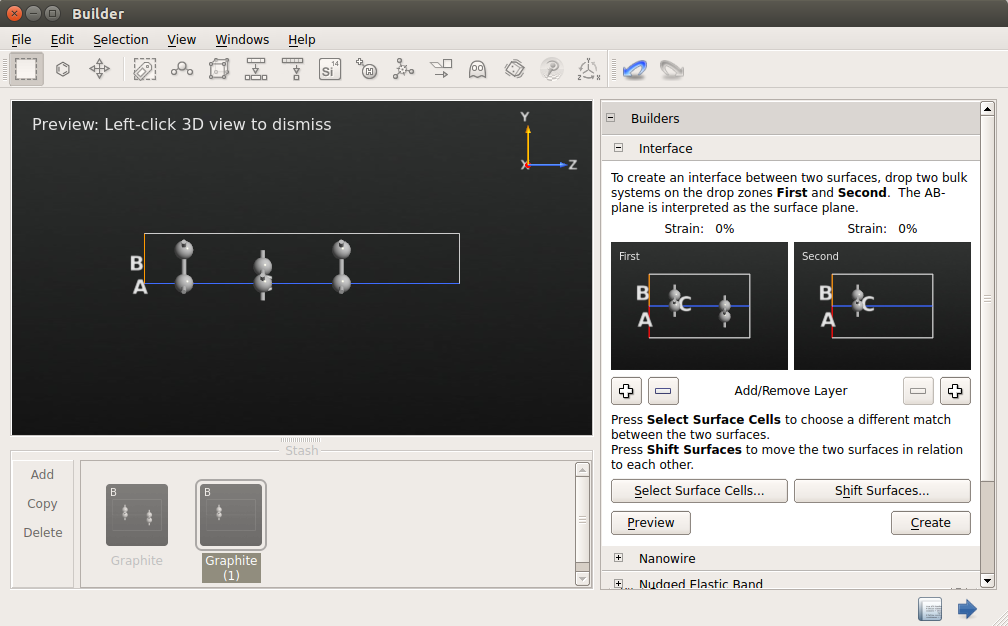Click the document list icon at bottom right
The width and height of the screenshot is (1008, 626).
930,609
